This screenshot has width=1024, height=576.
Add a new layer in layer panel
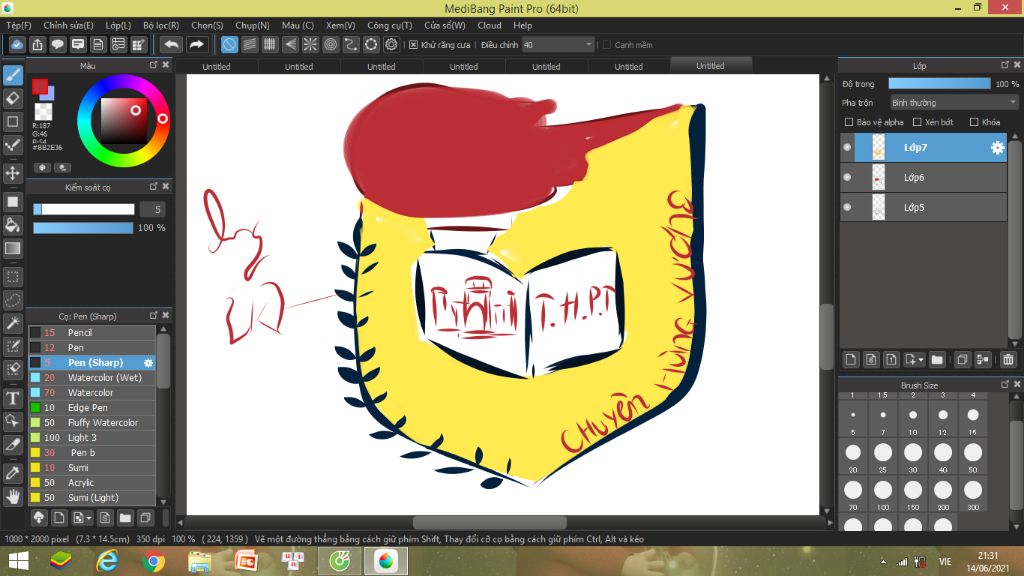pyautogui.click(x=850, y=359)
